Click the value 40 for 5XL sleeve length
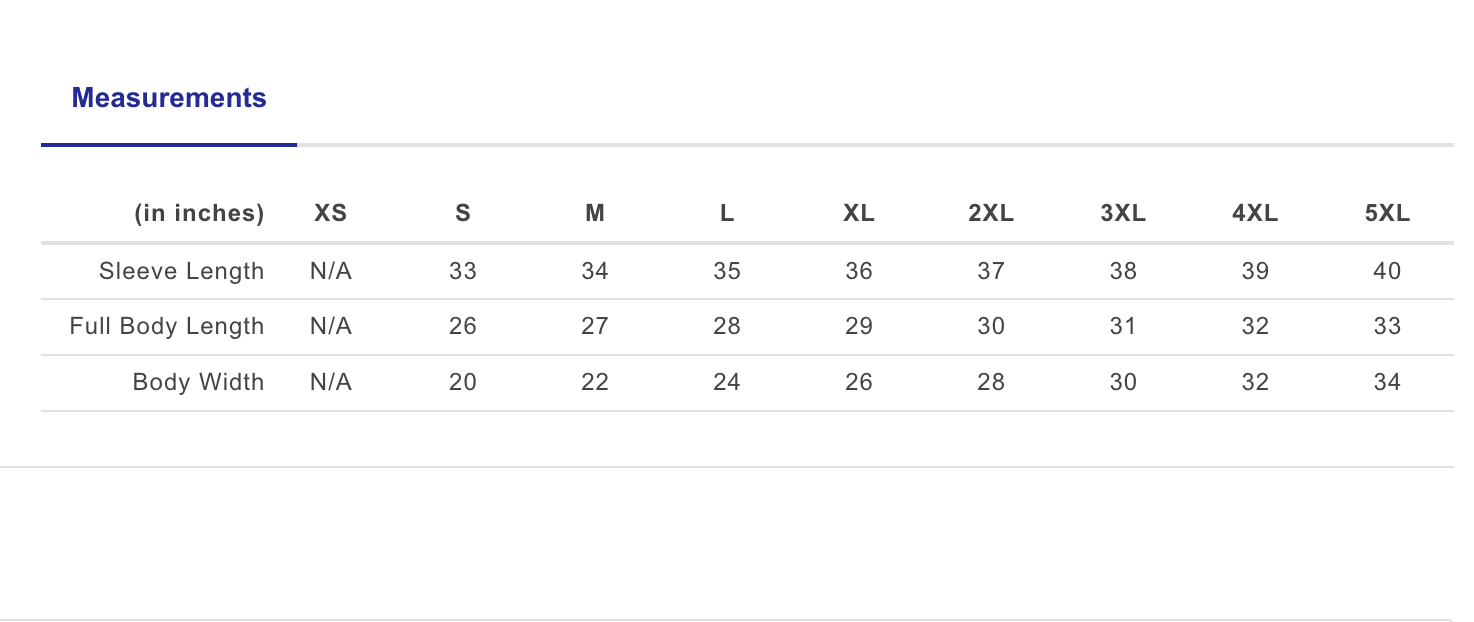The image size is (1474, 622). (1386, 271)
